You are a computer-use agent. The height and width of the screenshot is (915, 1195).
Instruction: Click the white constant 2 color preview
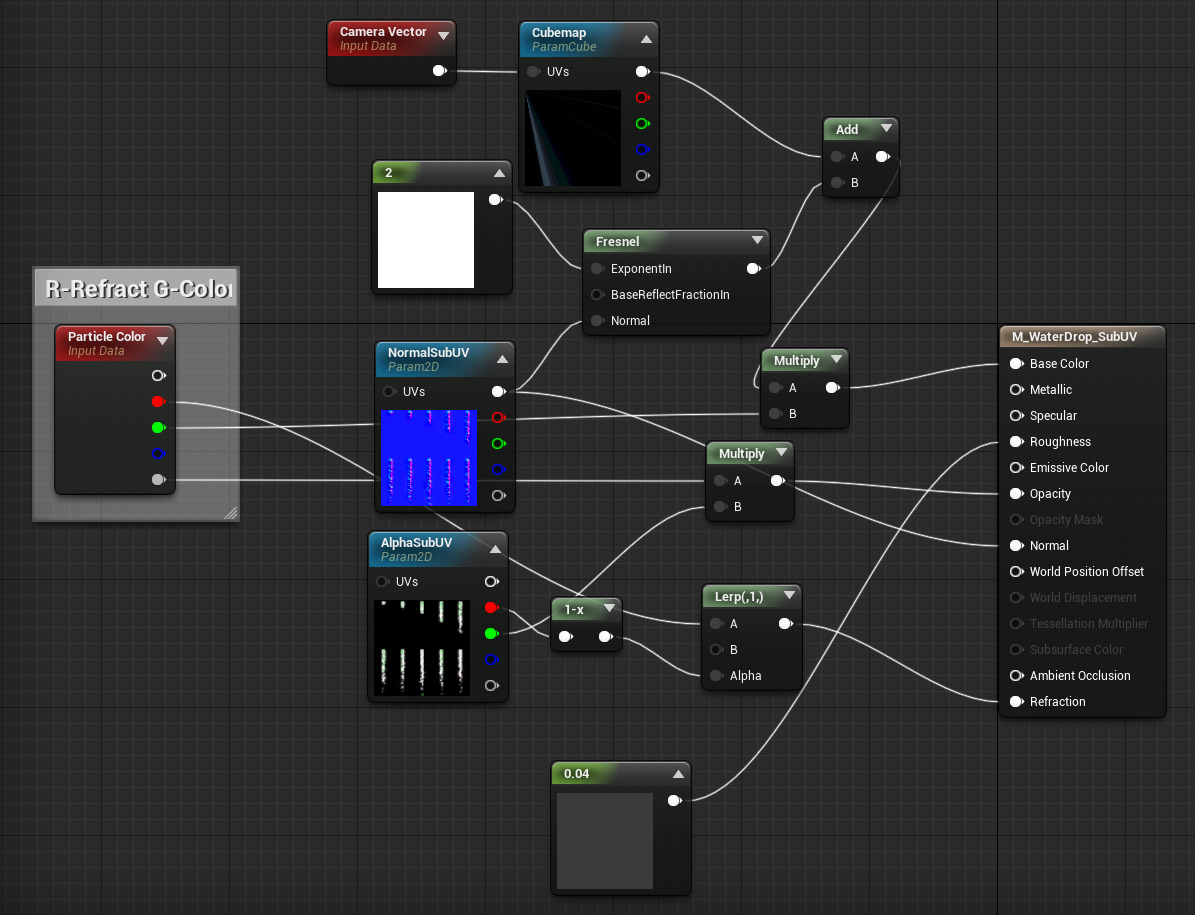tap(426, 240)
